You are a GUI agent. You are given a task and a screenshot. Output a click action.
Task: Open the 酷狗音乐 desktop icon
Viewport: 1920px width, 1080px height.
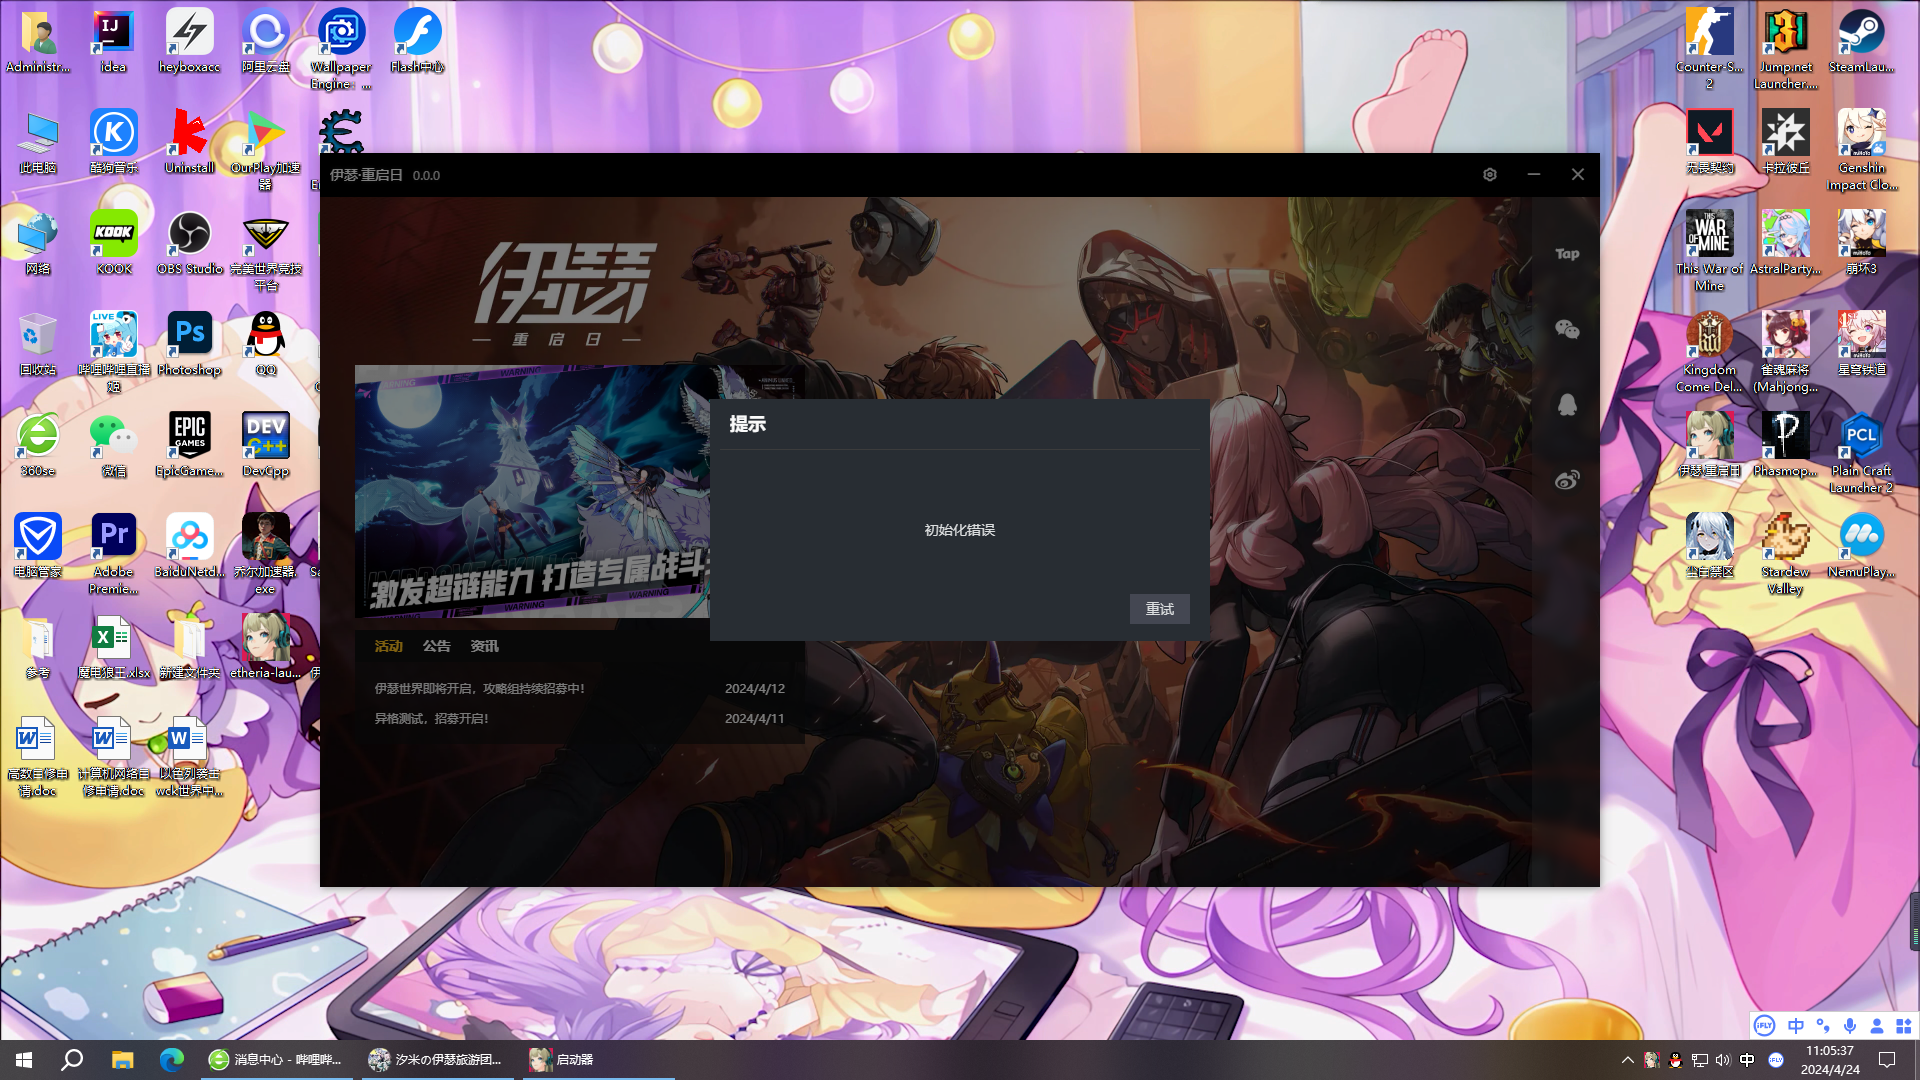coord(113,142)
